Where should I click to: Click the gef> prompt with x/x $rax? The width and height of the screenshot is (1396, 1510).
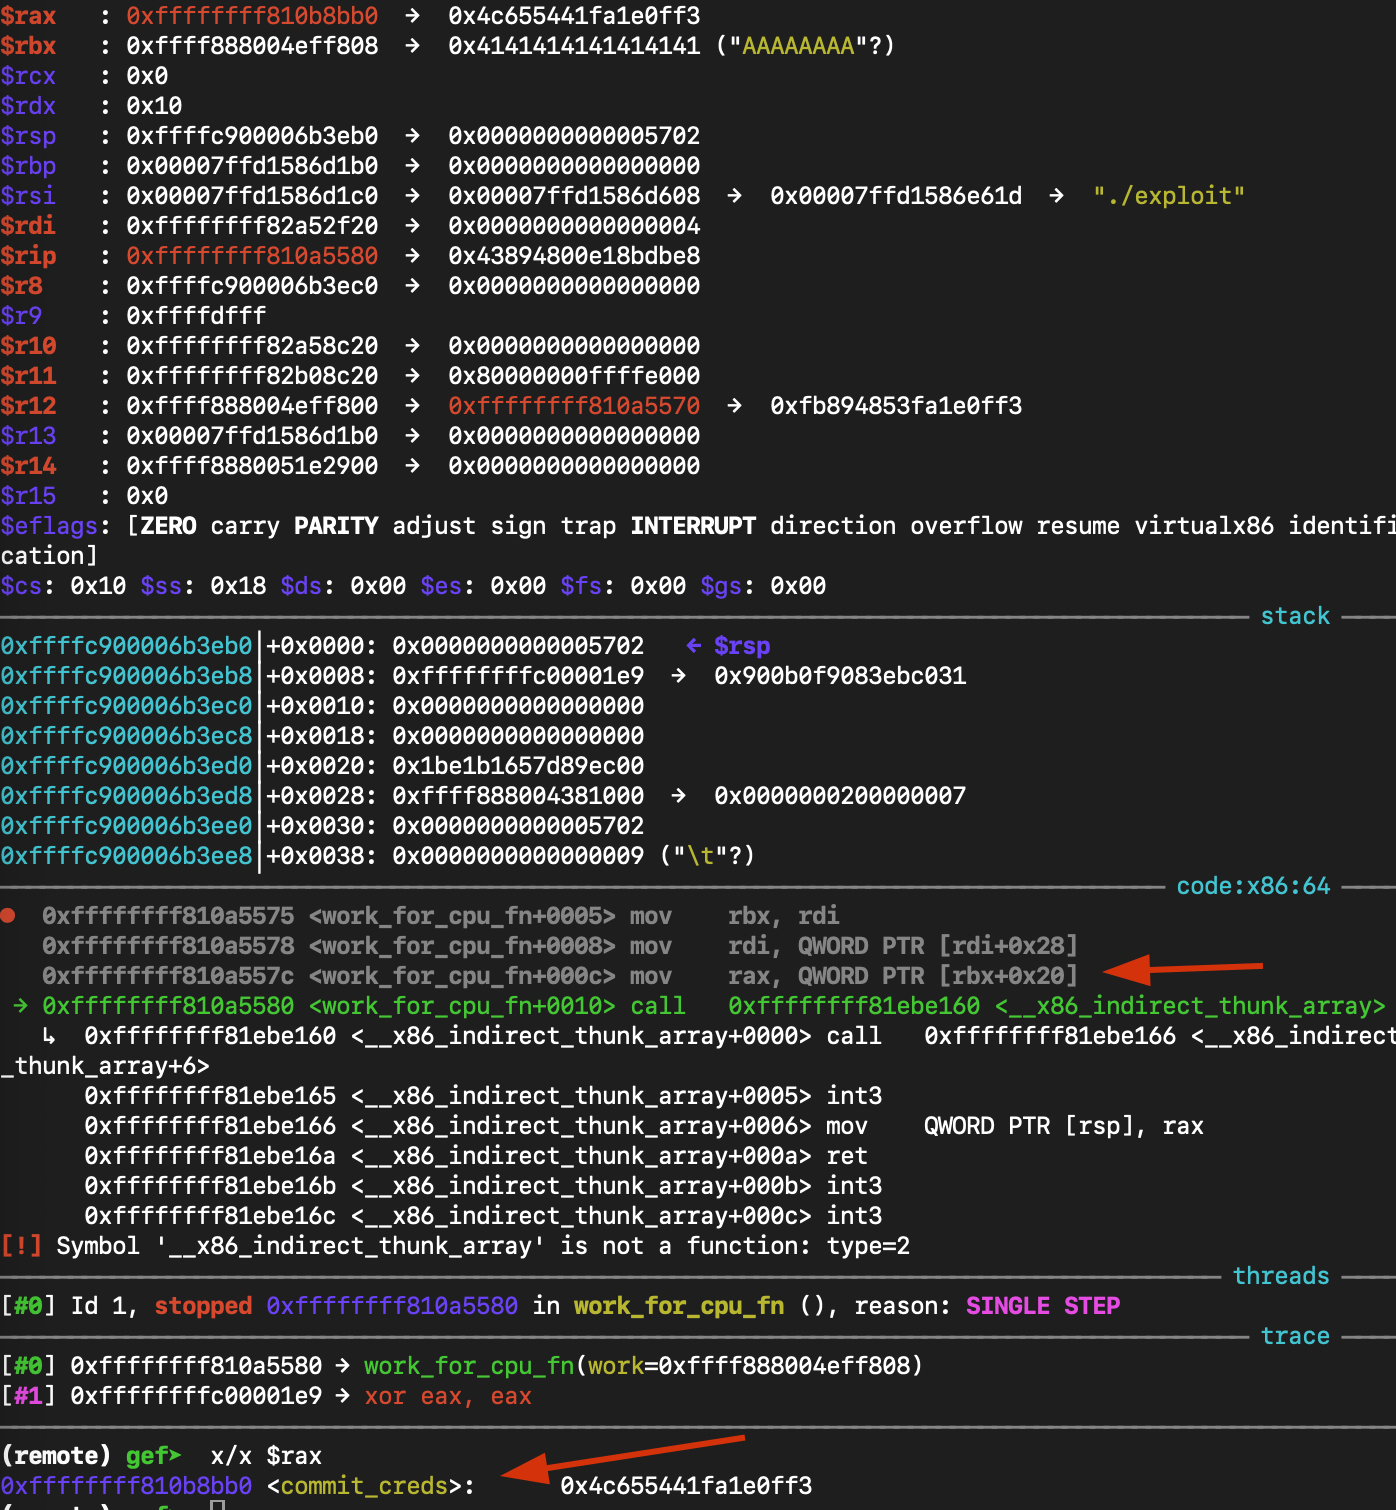click(x=153, y=1456)
